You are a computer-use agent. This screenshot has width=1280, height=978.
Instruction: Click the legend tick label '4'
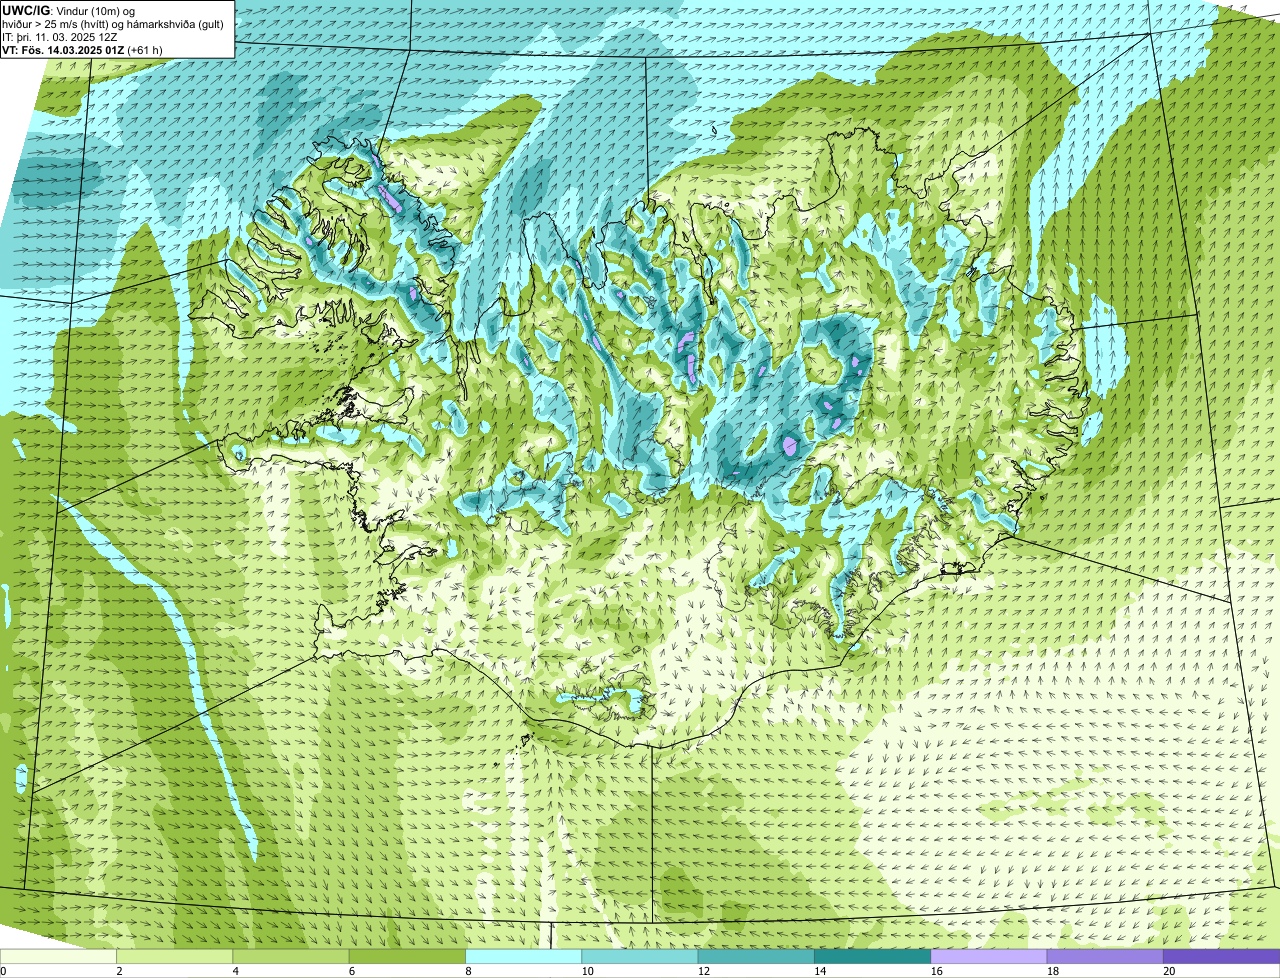coord(235,971)
